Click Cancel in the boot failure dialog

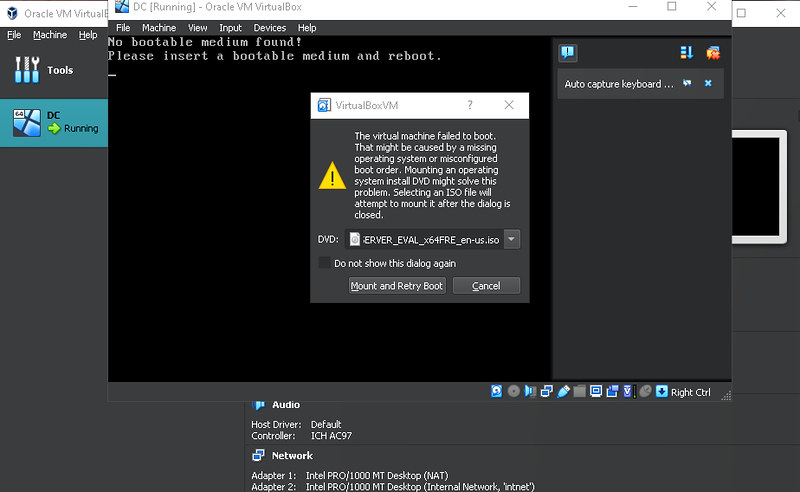click(x=486, y=286)
